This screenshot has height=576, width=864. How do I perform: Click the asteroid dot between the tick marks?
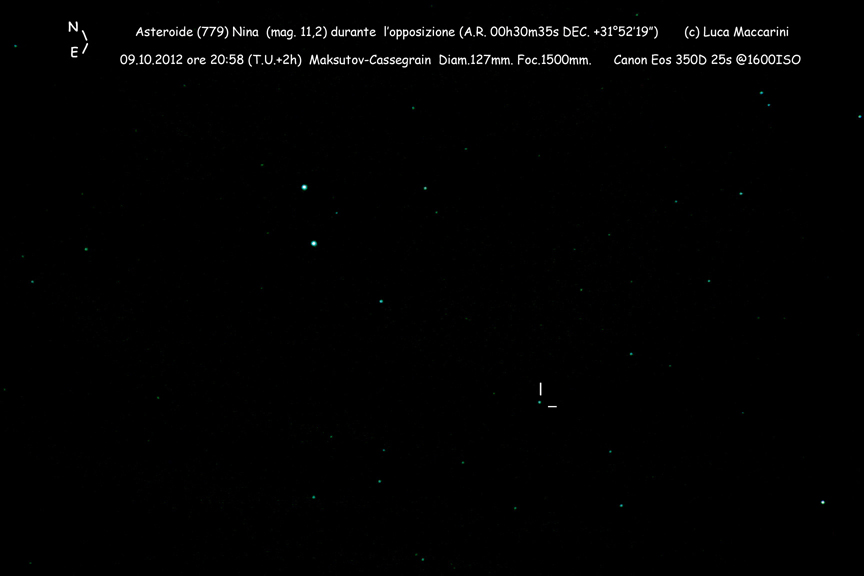coord(539,402)
